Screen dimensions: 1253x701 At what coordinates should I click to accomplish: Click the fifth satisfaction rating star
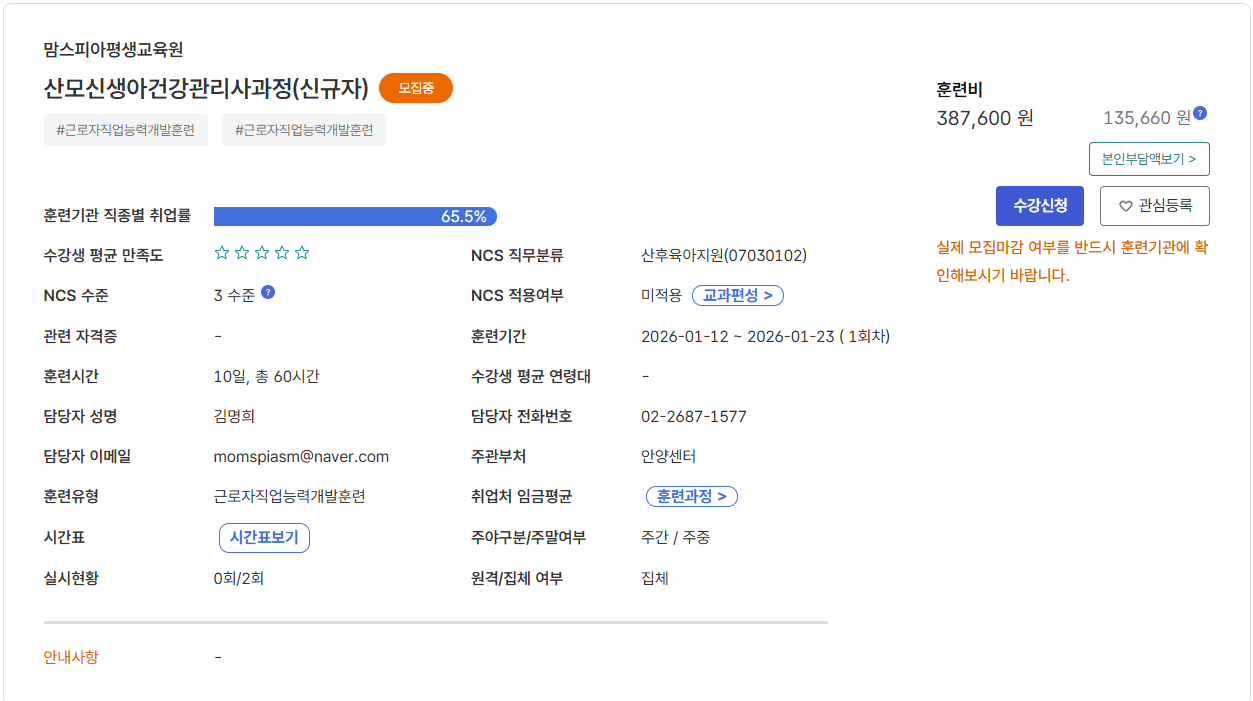[x=302, y=254]
